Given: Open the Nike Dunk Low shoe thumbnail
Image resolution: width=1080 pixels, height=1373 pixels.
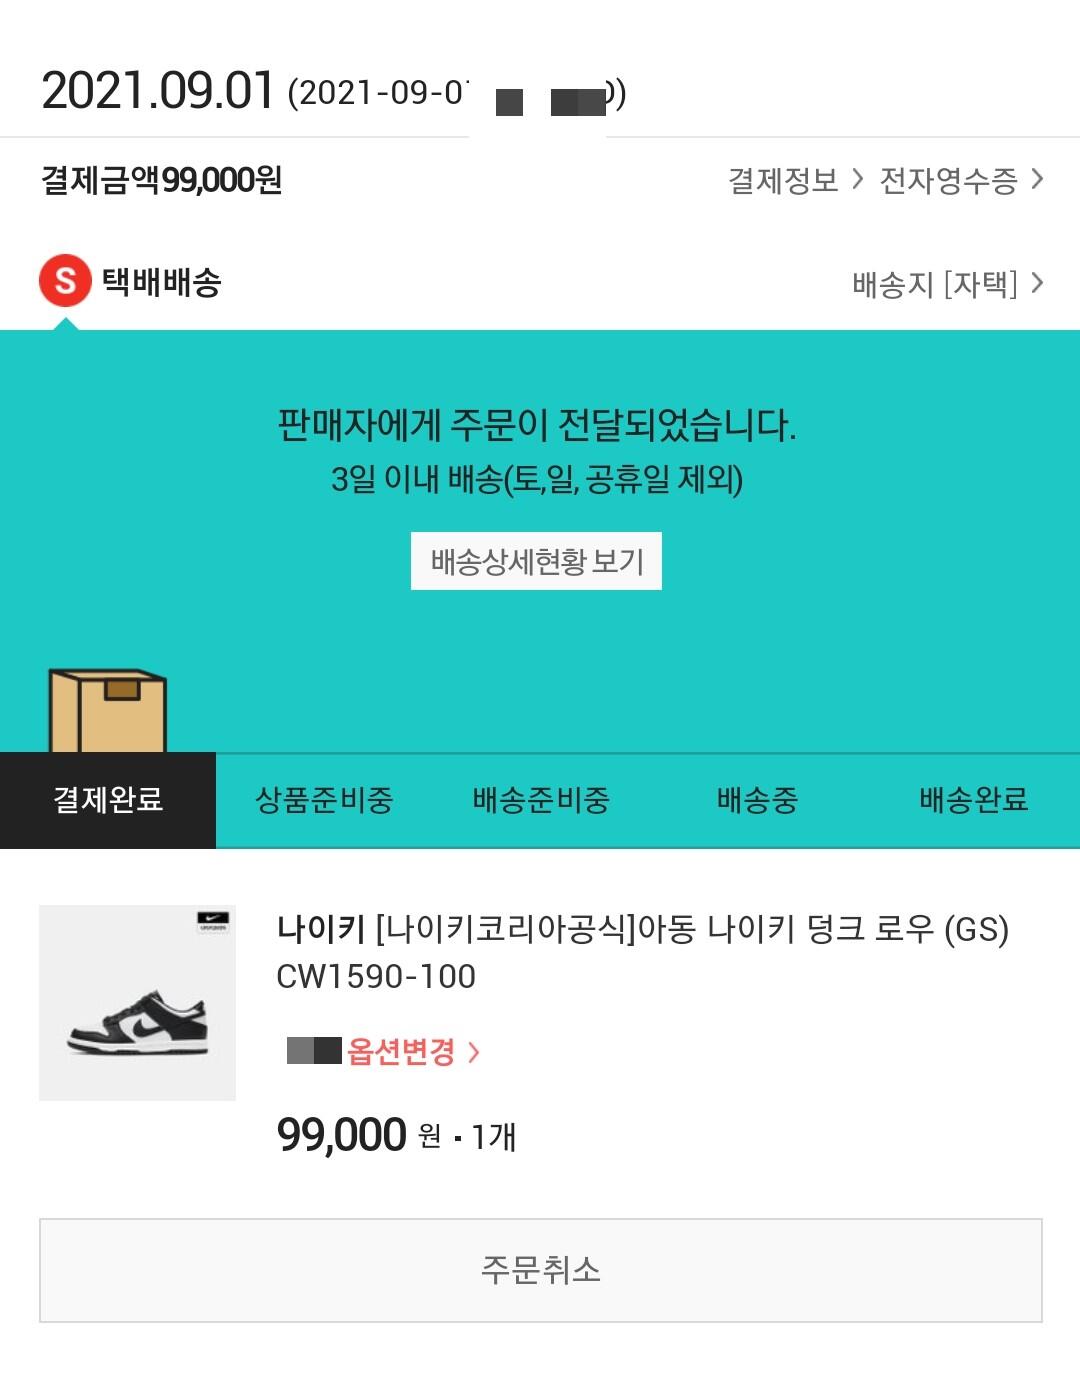Looking at the screenshot, I should pyautogui.click(x=137, y=1002).
